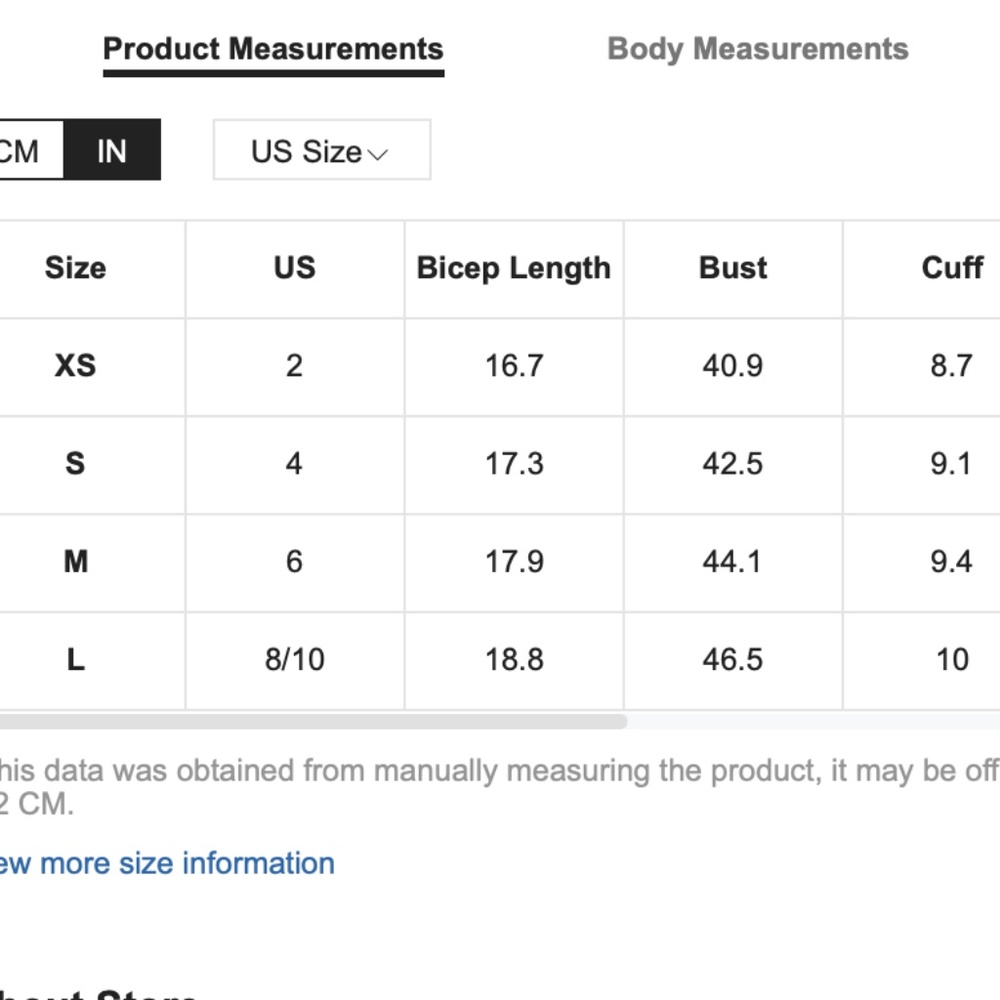This screenshot has height=1000, width=1000.
Task: Click the 16.7 bicep length cell
Action: click(514, 366)
